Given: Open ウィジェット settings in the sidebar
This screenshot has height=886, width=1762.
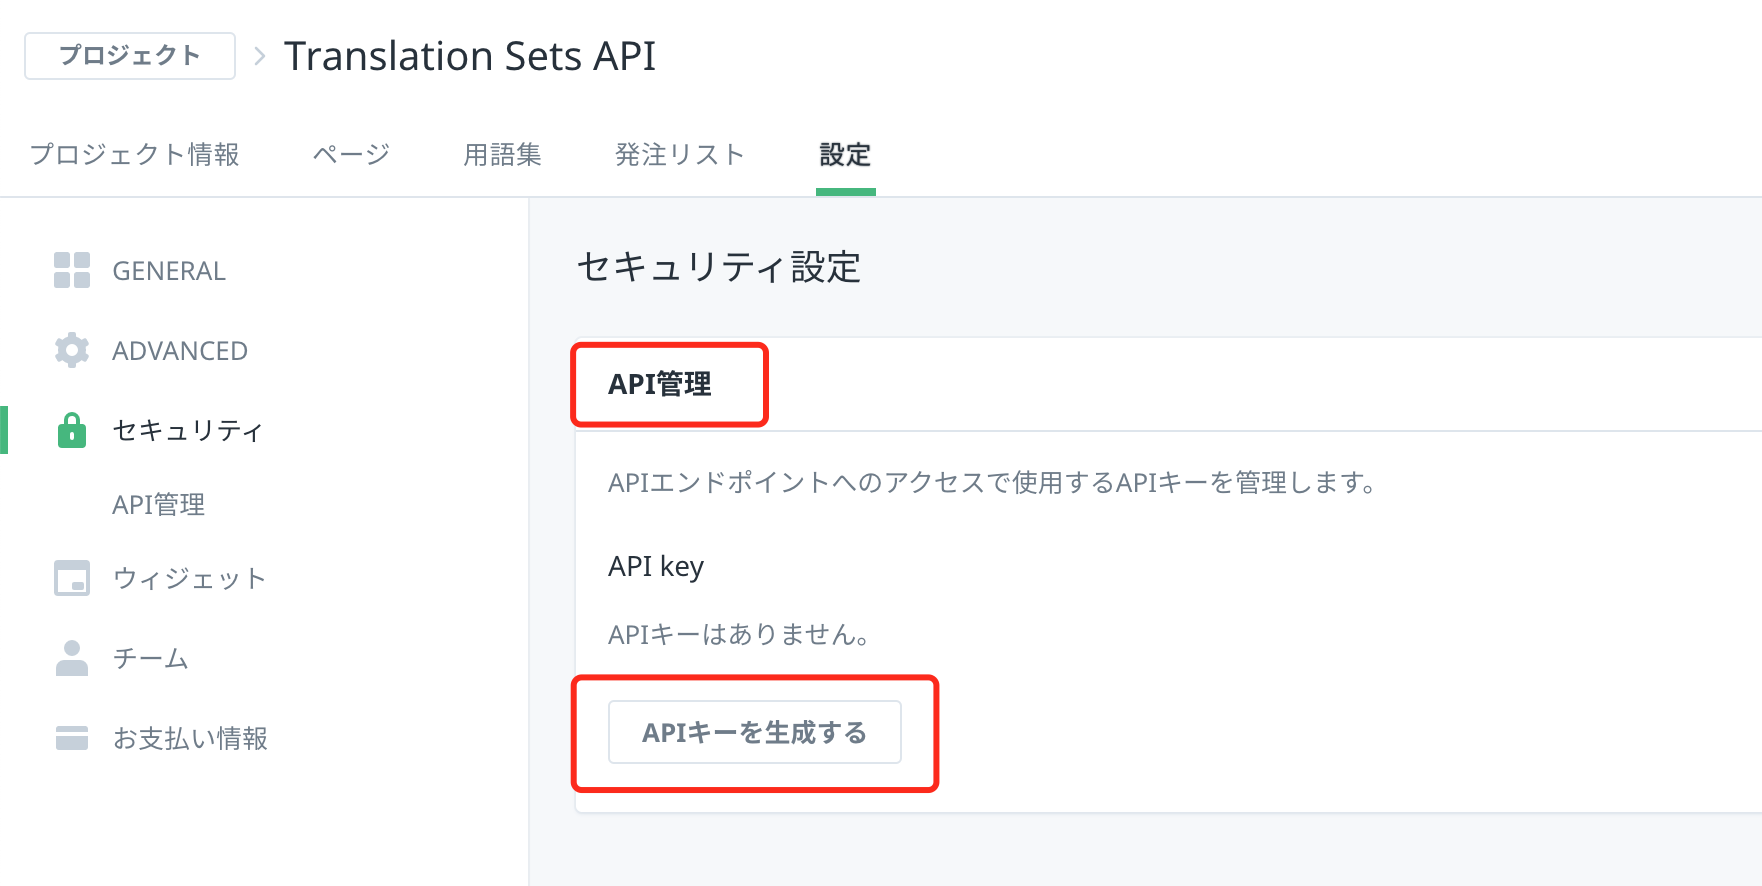Looking at the screenshot, I should point(189,578).
